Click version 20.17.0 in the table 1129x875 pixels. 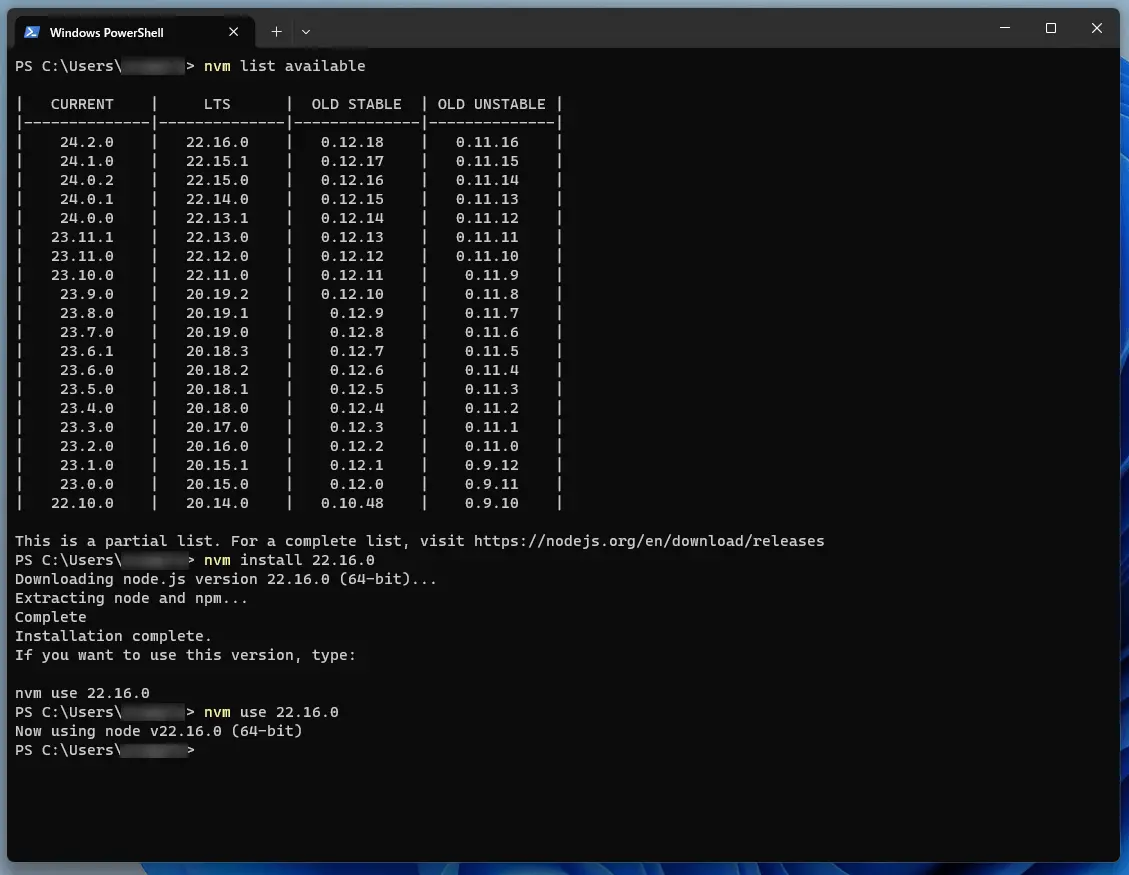(217, 427)
